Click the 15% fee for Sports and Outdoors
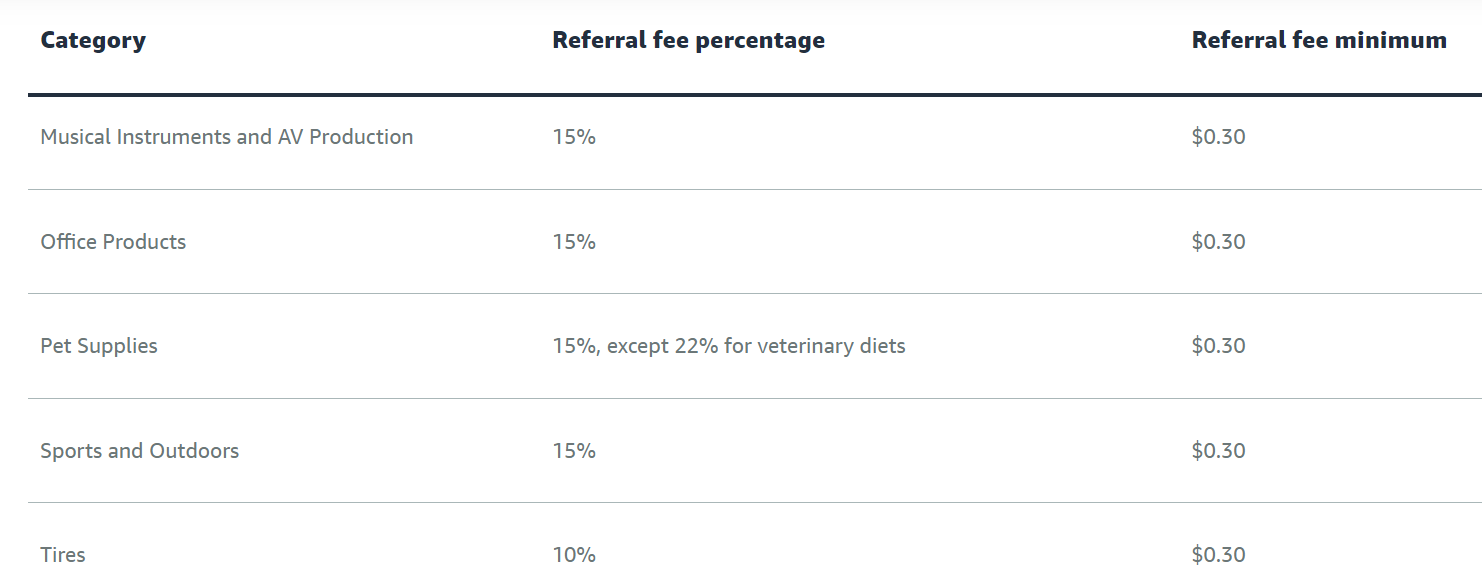This screenshot has height=580, width=1482. click(574, 451)
